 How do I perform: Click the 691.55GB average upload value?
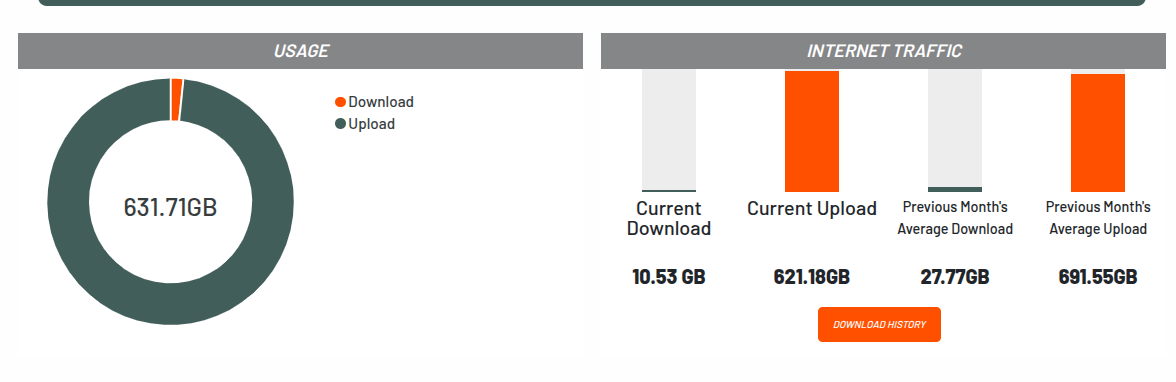pos(1098,277)
